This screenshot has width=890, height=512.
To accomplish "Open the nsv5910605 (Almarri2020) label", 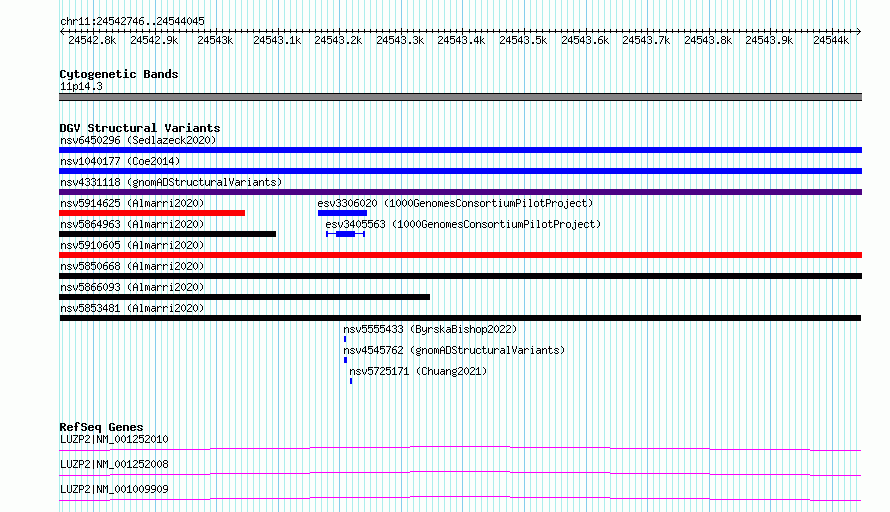I will point(132,245).
